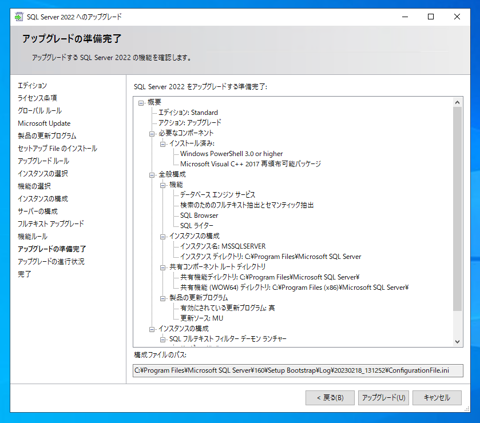
Task: Collapse the 機能 tree node
Action: click(x=163, y=185)
